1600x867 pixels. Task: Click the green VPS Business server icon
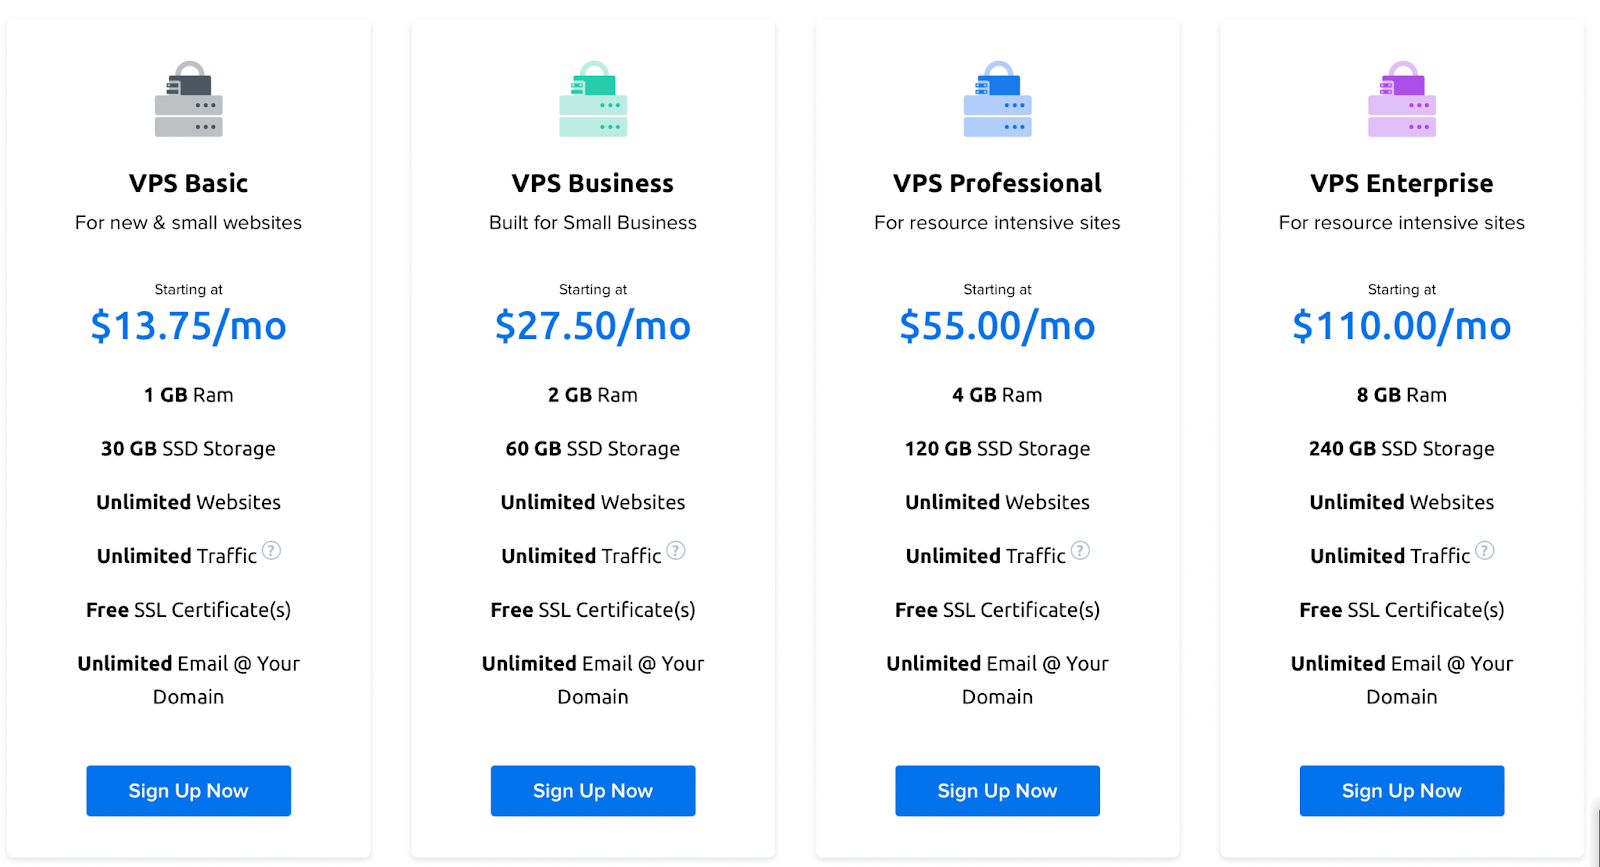[593, 99]
